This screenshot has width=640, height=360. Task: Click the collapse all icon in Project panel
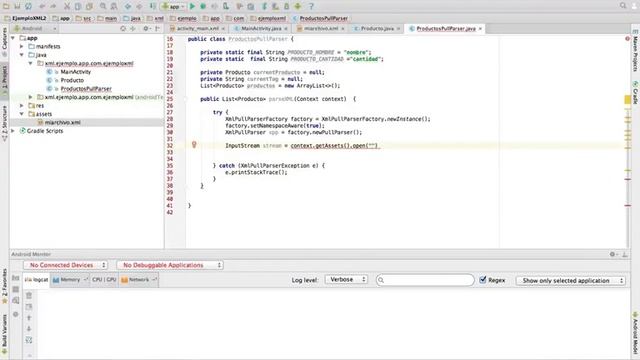click(133, 29)
